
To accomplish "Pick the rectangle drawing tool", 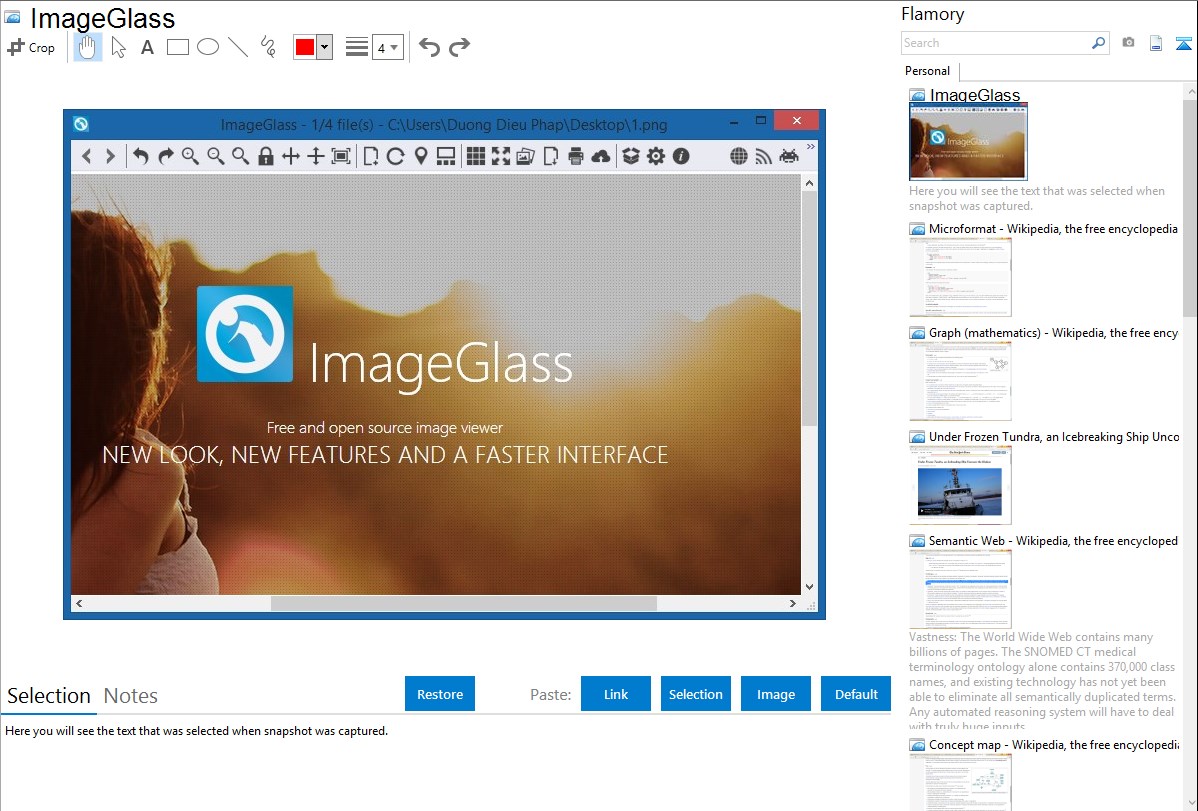I will (177, 47).
